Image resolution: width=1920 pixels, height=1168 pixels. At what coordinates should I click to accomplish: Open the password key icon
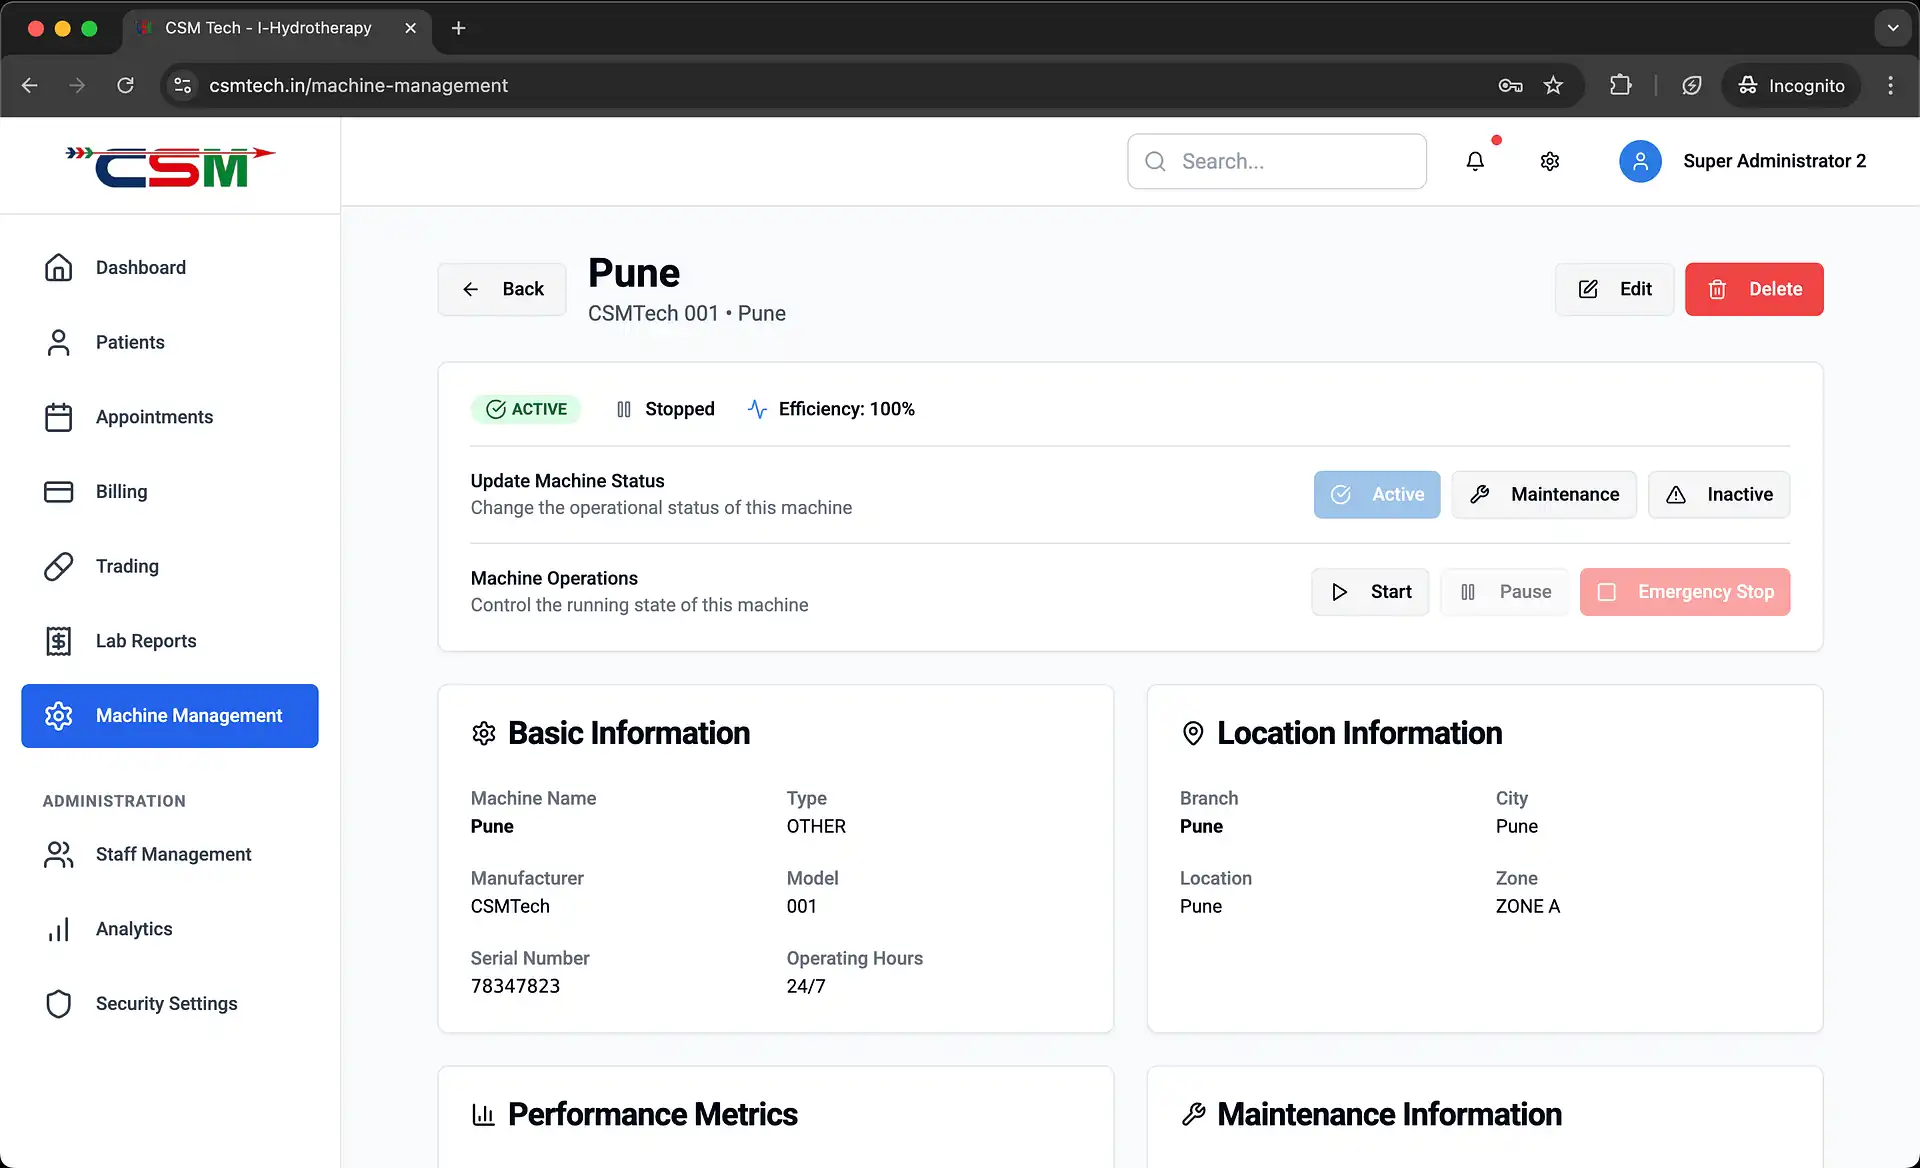click(1510, 85)
